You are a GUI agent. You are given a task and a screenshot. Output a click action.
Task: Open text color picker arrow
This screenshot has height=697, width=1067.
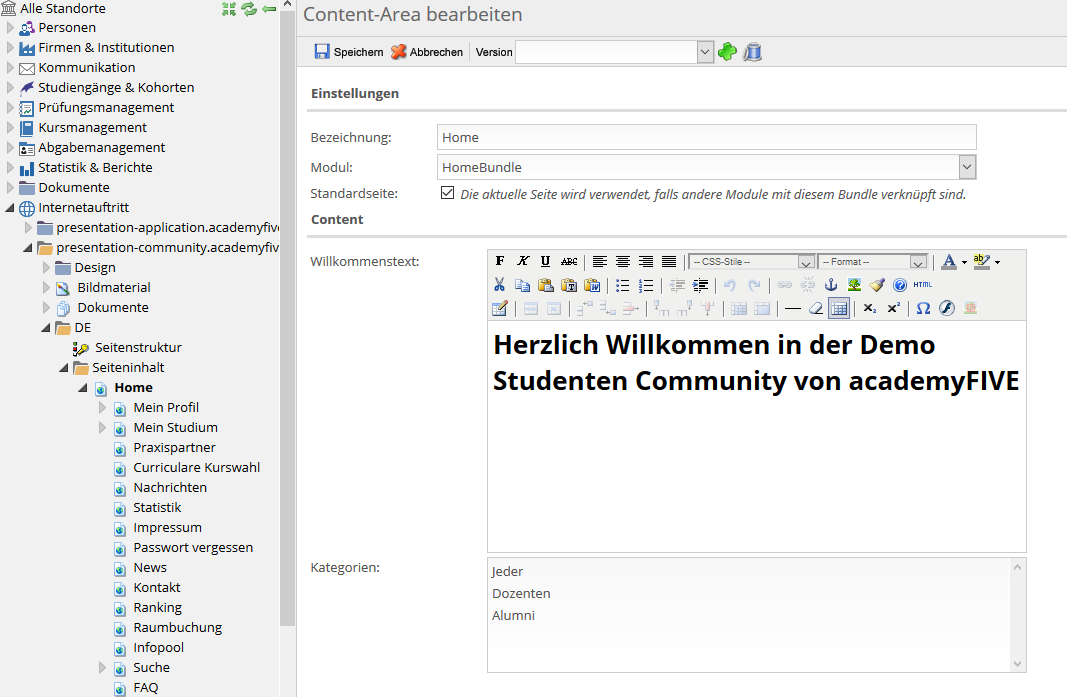(x=964, y=262)
